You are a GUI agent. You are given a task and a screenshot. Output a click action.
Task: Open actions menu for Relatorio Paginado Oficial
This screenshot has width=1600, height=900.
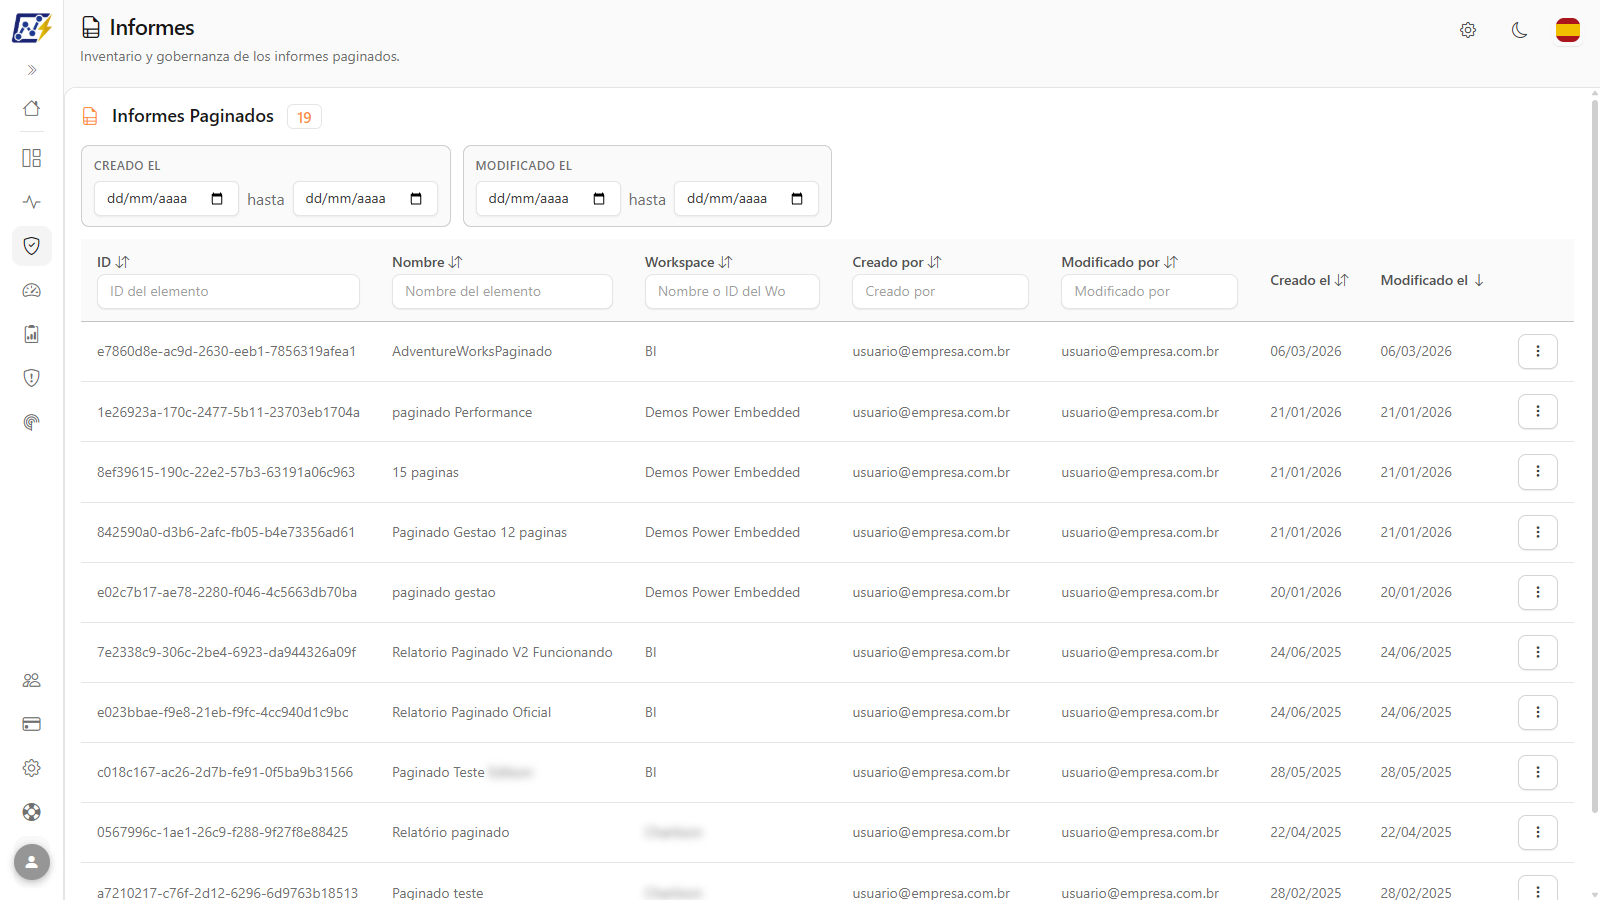click(1538, 712)
